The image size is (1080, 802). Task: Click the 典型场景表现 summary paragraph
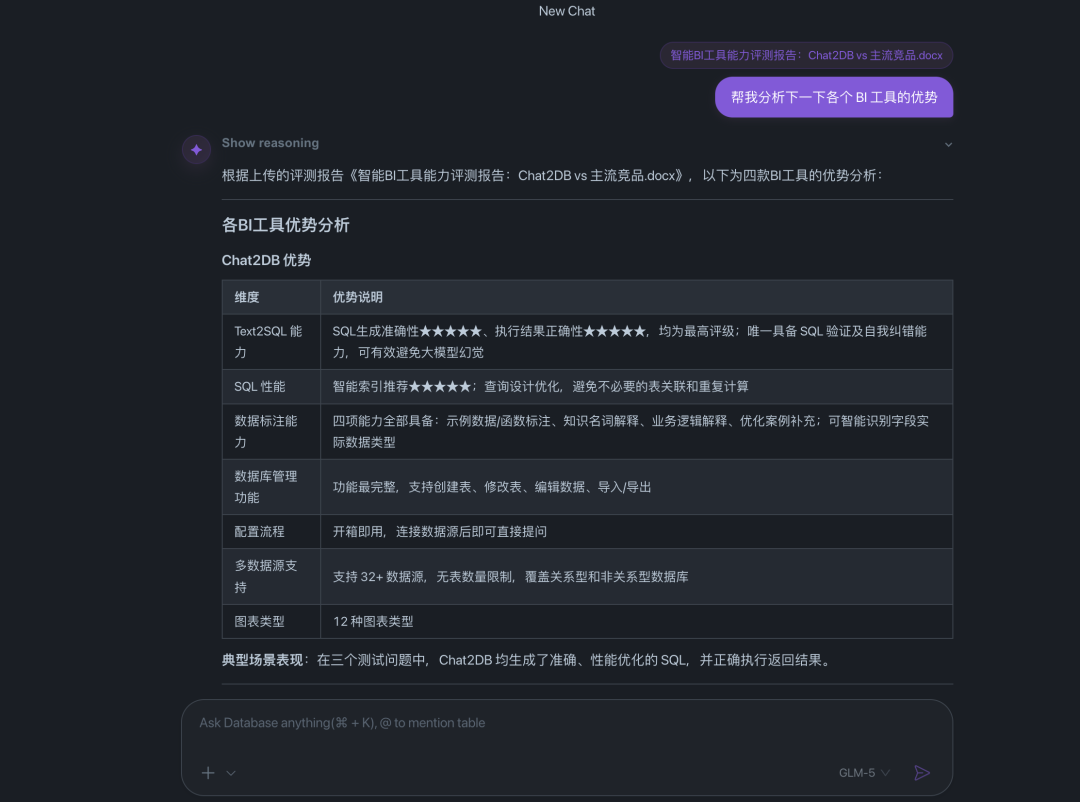point(528,660)
